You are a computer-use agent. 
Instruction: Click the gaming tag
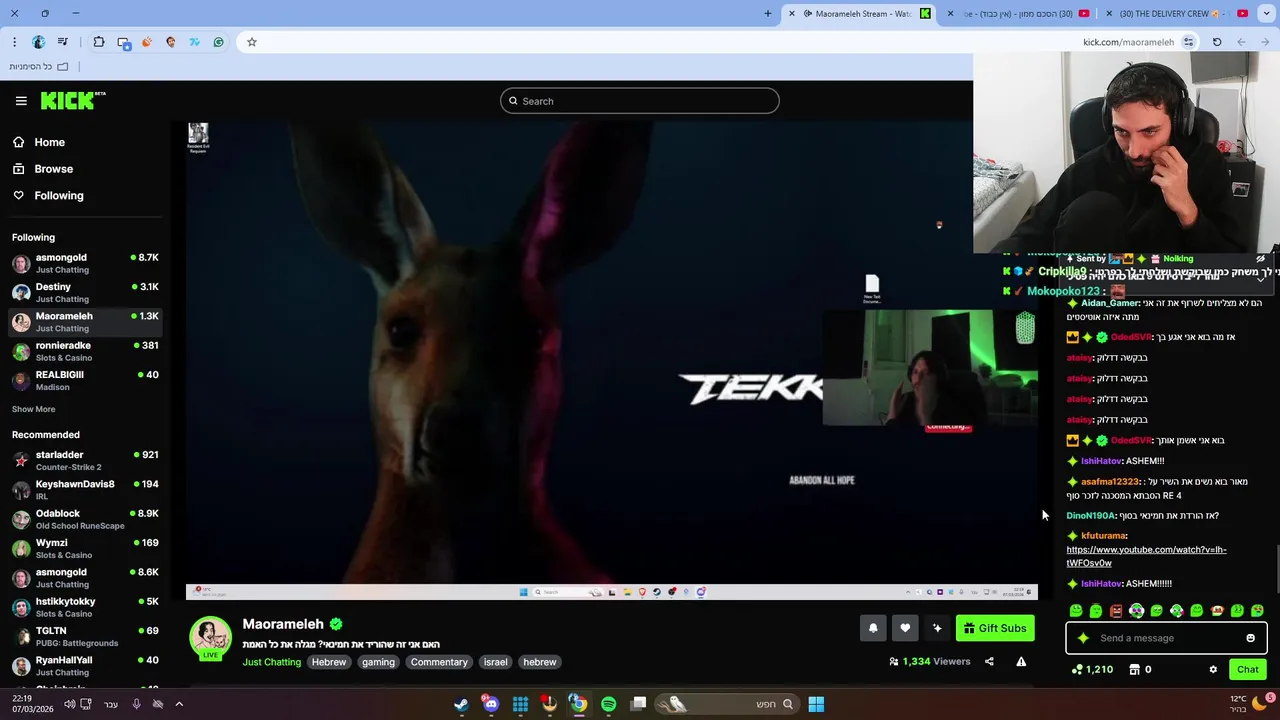(x=378, y=662)
